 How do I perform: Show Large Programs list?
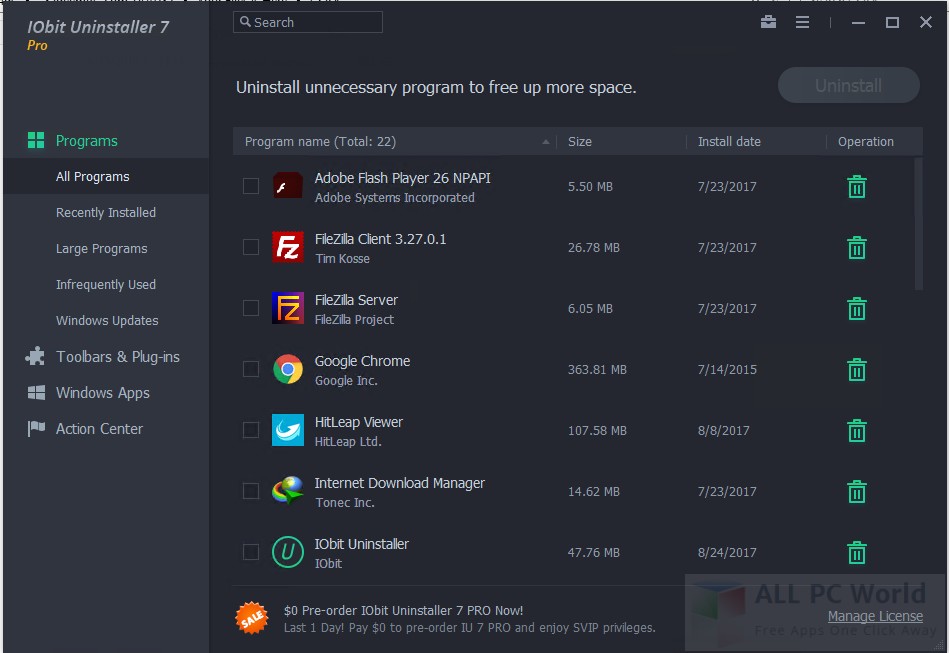pos(102,249)
